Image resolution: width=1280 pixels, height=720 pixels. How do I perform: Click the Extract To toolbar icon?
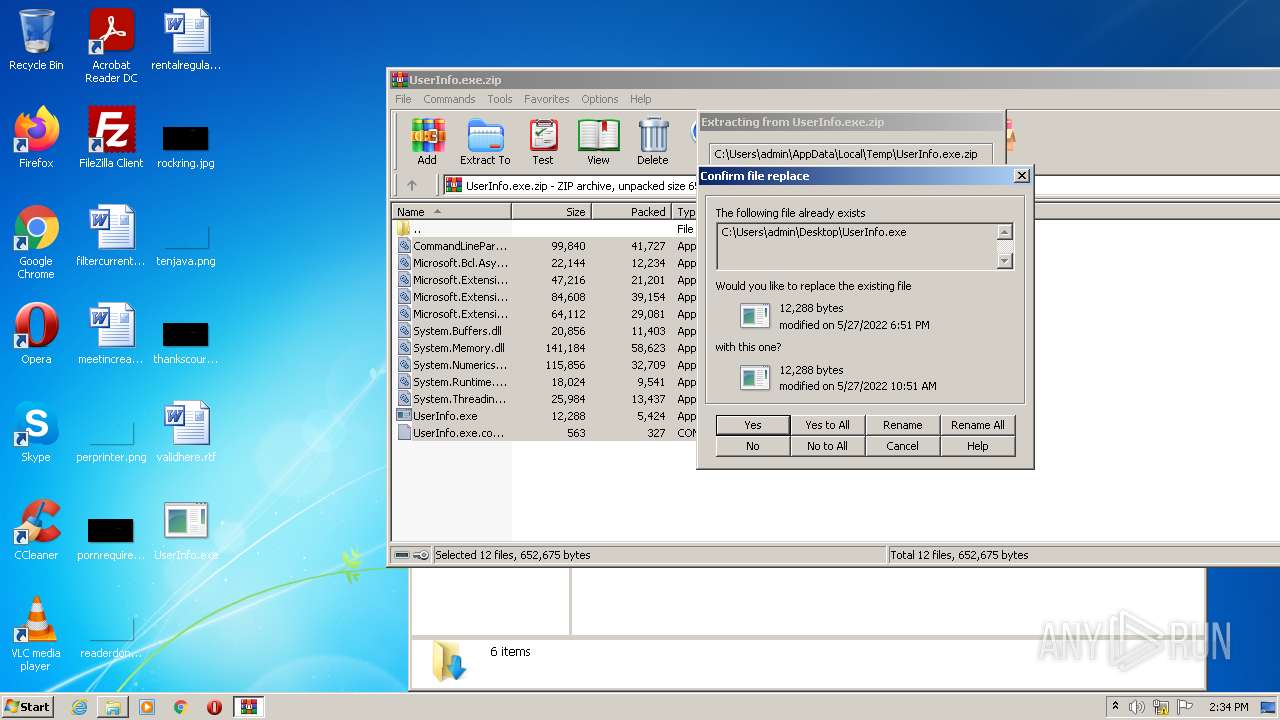485,141
